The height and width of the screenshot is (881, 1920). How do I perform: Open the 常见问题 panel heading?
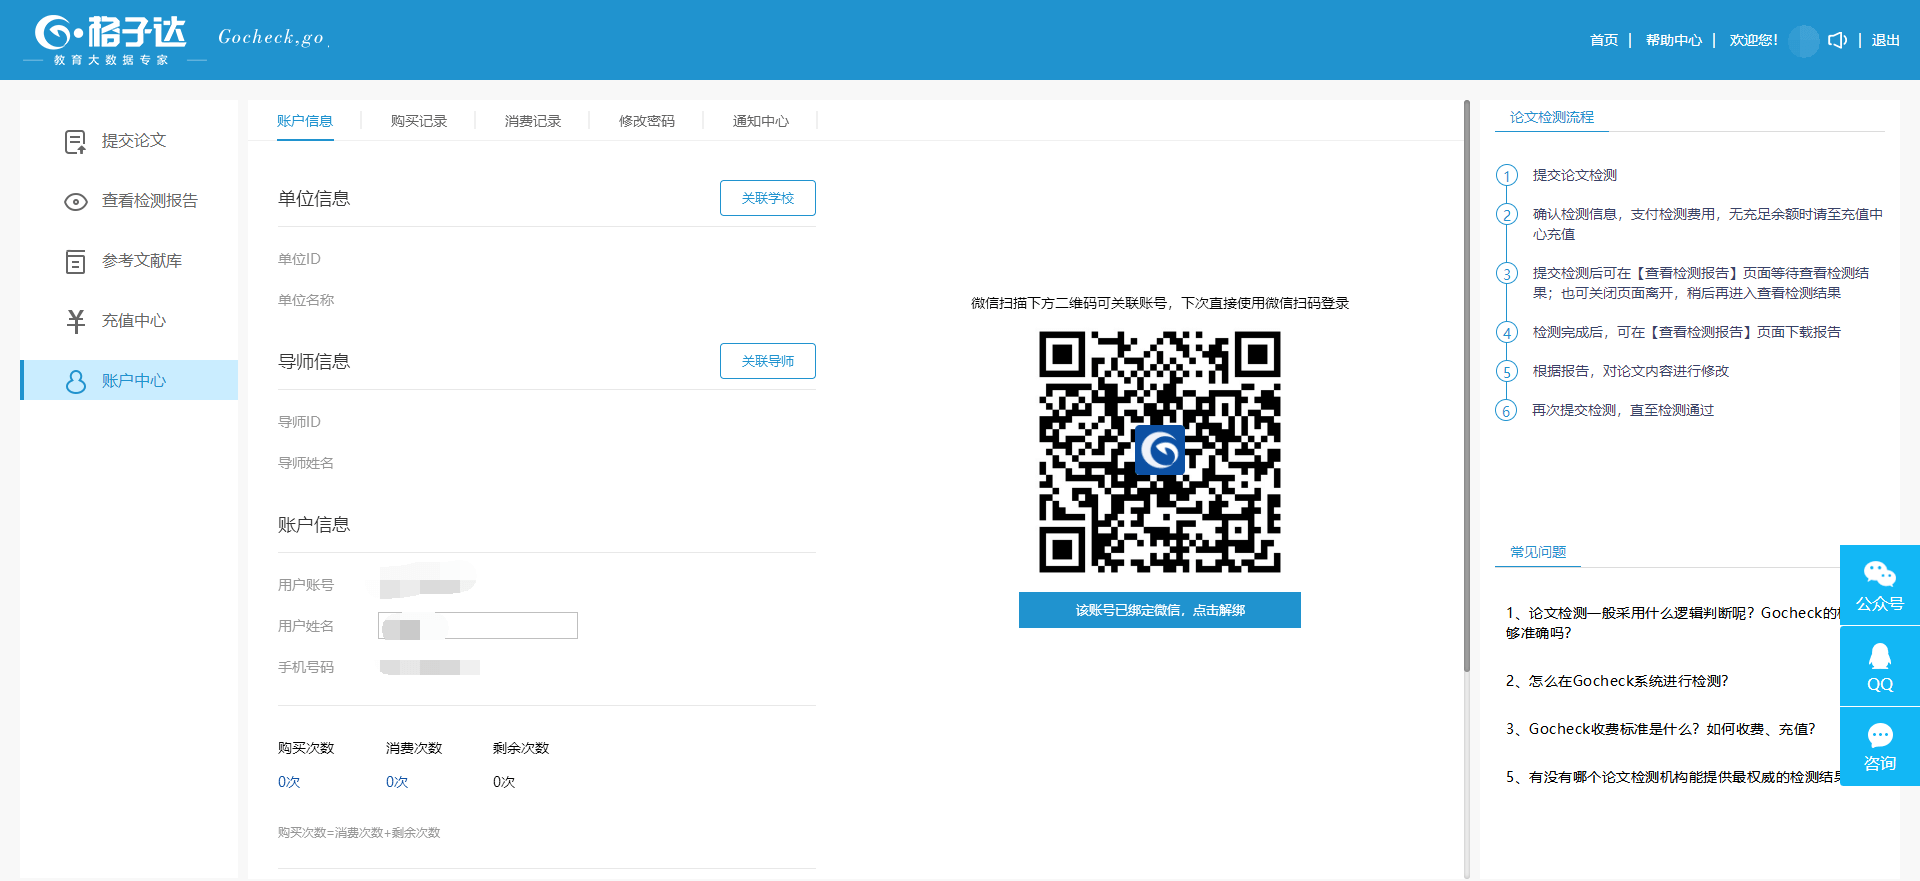(x=1538, y=552)
